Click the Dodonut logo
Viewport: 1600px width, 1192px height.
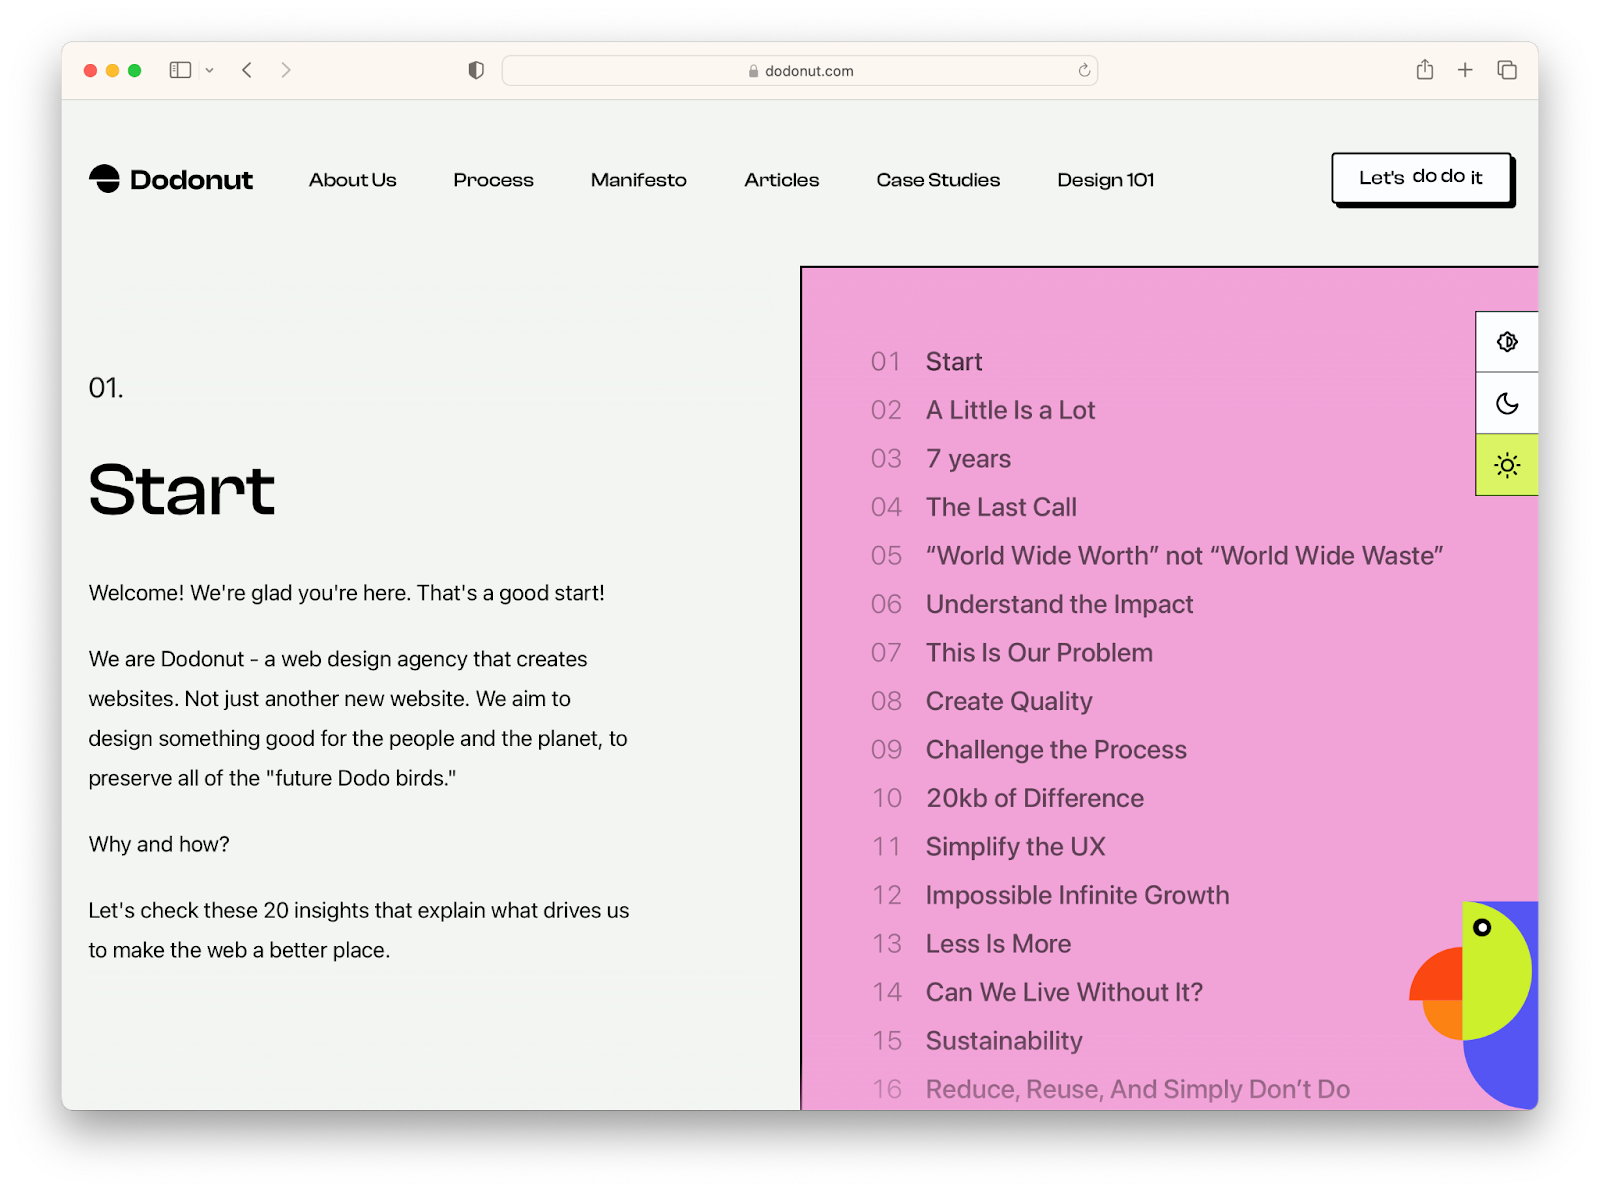pyautogui.click(x=171, y=180)
